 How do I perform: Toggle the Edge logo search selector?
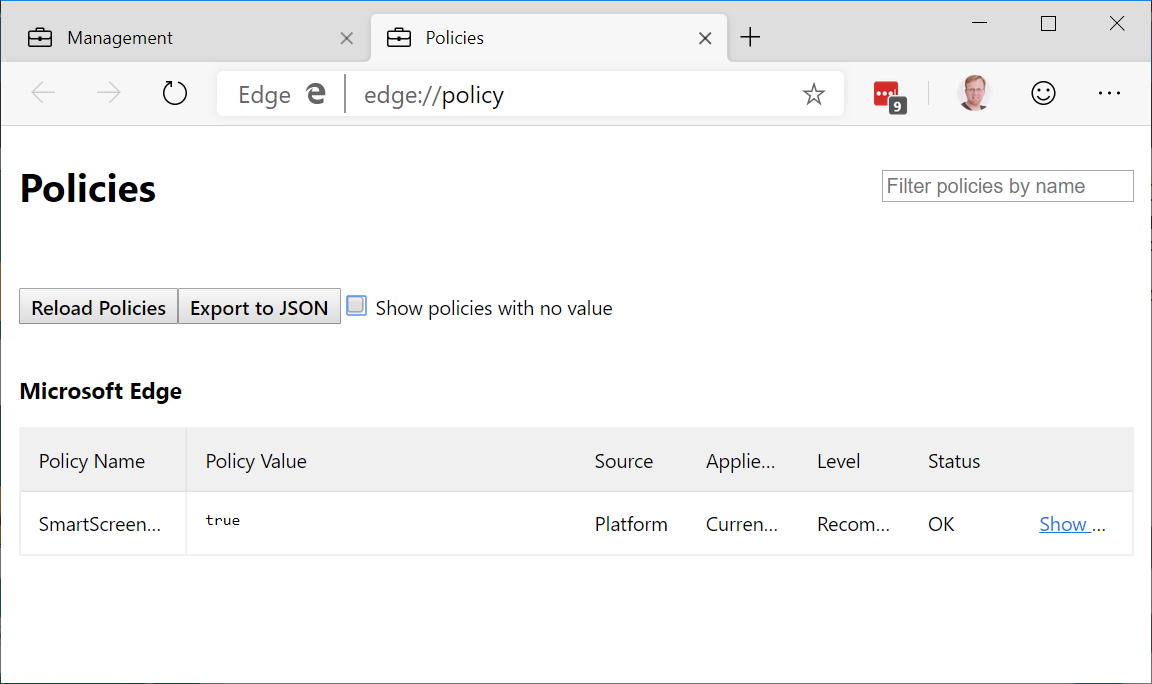(283, 93)
